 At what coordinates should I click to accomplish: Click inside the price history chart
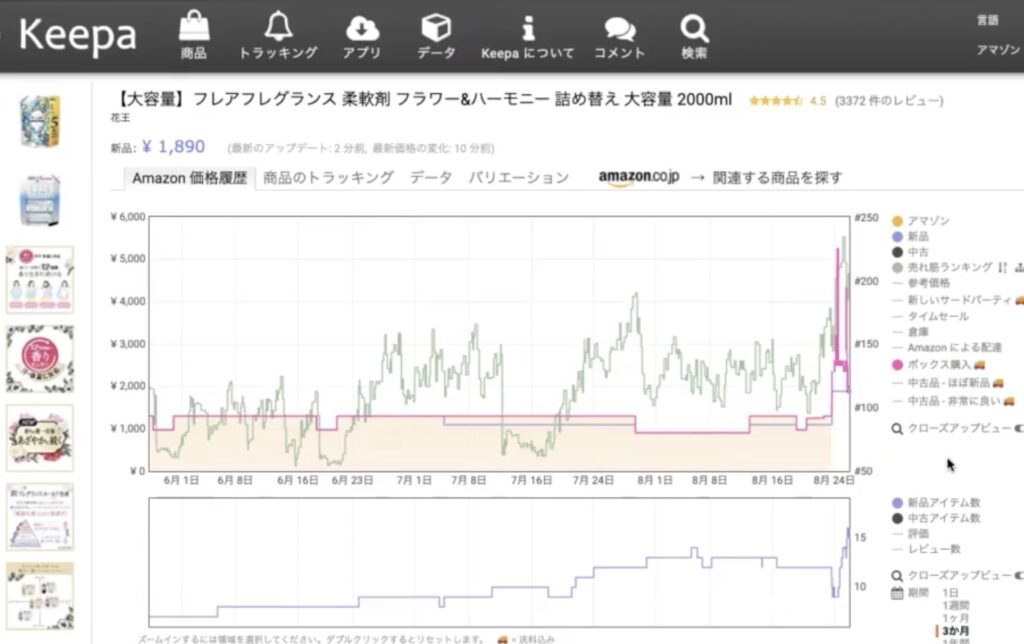coord(500,344)
